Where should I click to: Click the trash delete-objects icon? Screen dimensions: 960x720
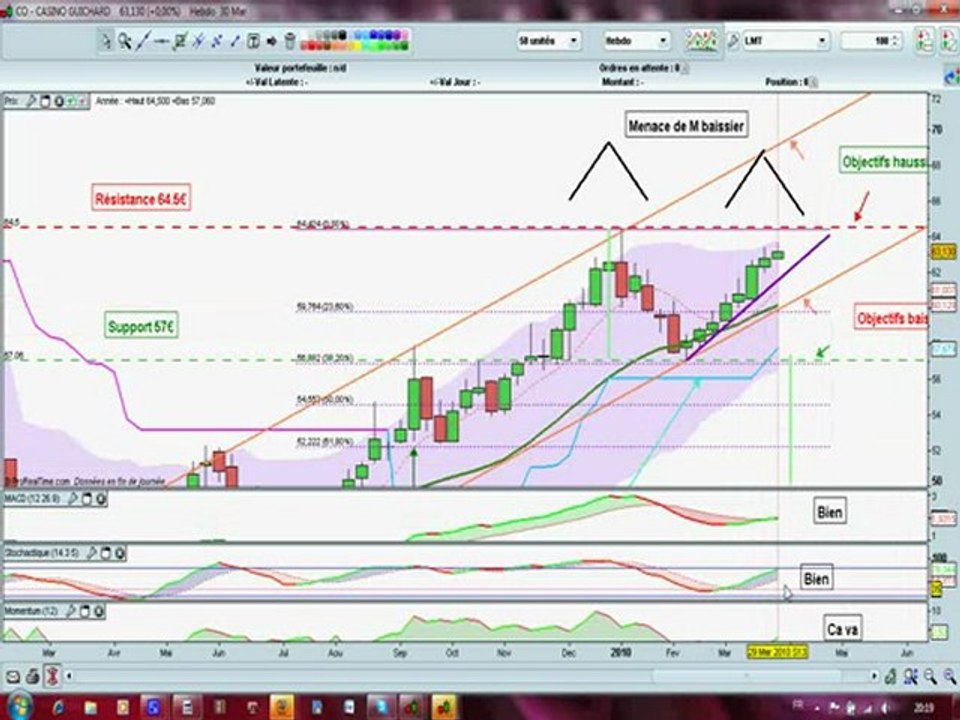[x=290, y=41]
